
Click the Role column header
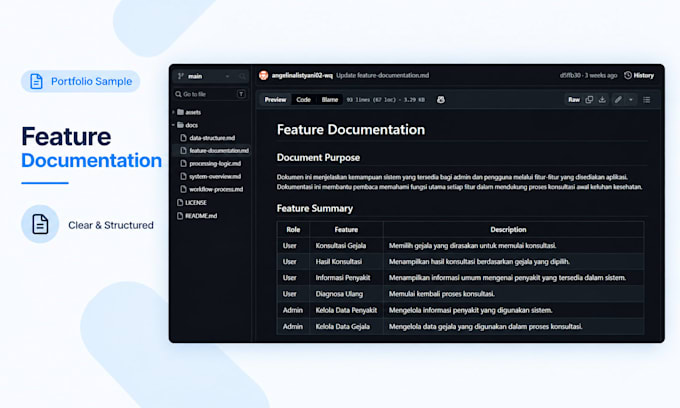tap(293, 230)
